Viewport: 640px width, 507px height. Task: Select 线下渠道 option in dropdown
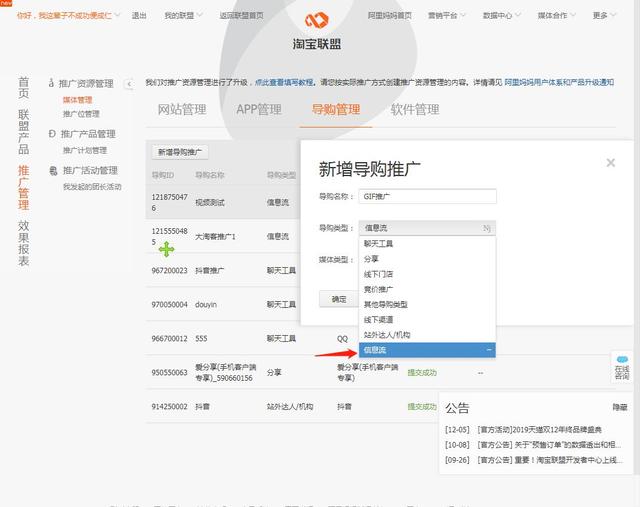pyautogui.click(x=427, y=320)
